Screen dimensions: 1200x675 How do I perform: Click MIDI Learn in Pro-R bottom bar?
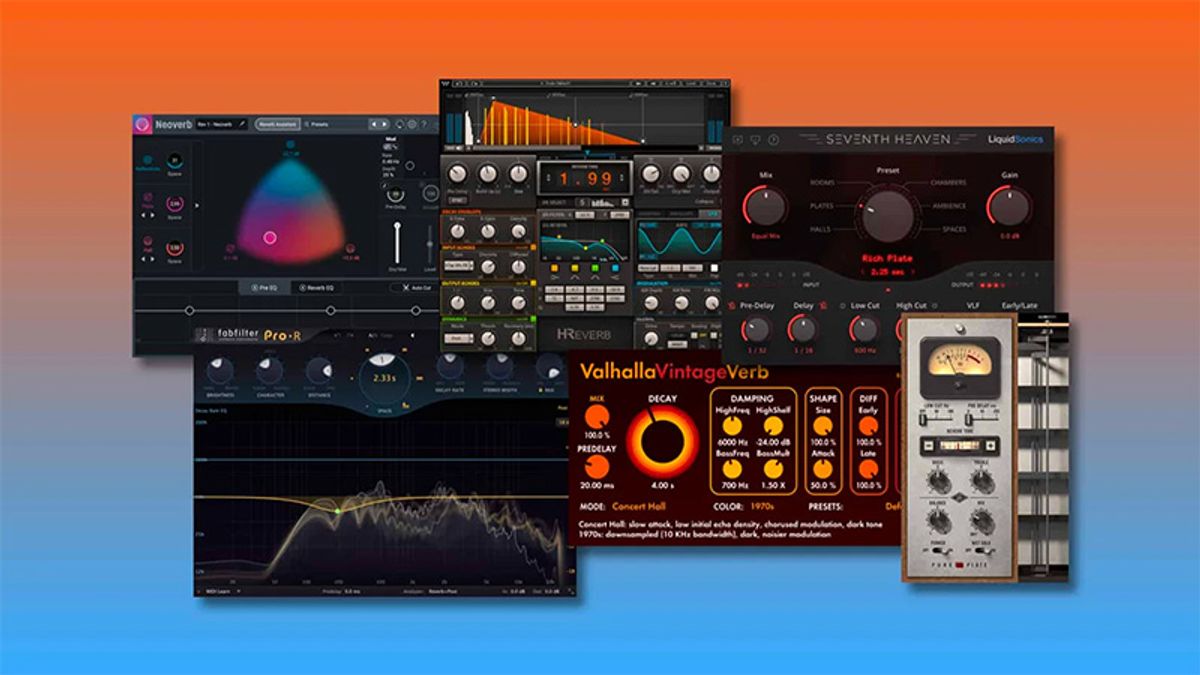pos(216,591)
